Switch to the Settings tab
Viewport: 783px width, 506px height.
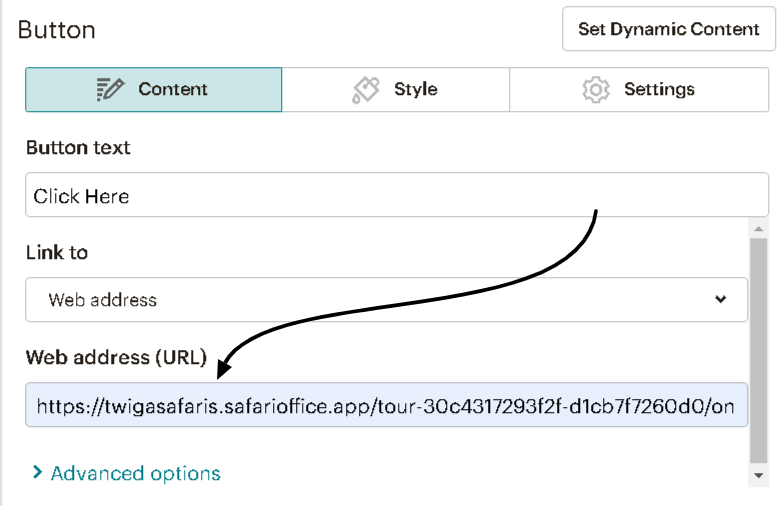point(659,90)
